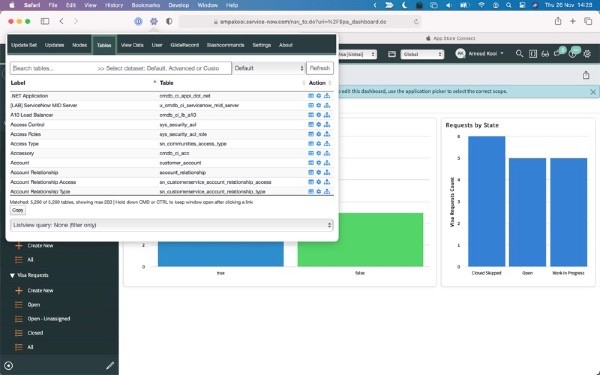Open Listview query dropdown

(x=172, y=225)
